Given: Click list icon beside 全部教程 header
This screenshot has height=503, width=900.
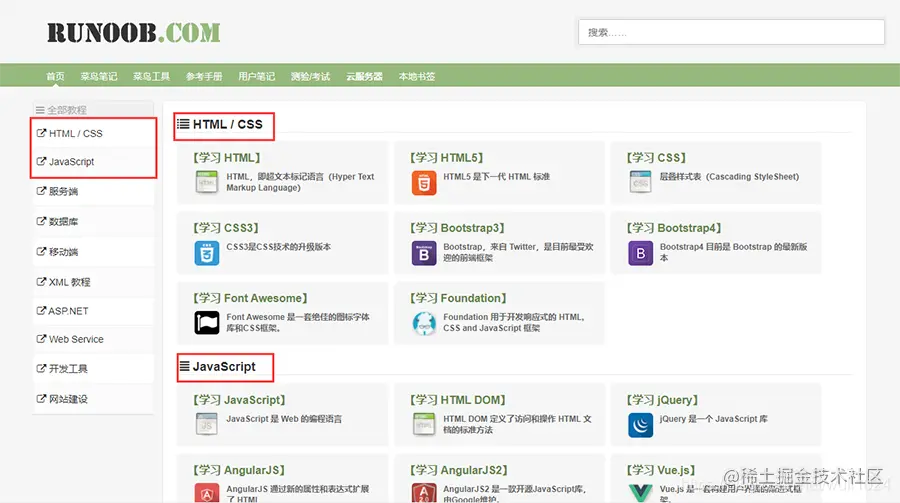Looking at the screenshot, I should [x=40, y=110].
